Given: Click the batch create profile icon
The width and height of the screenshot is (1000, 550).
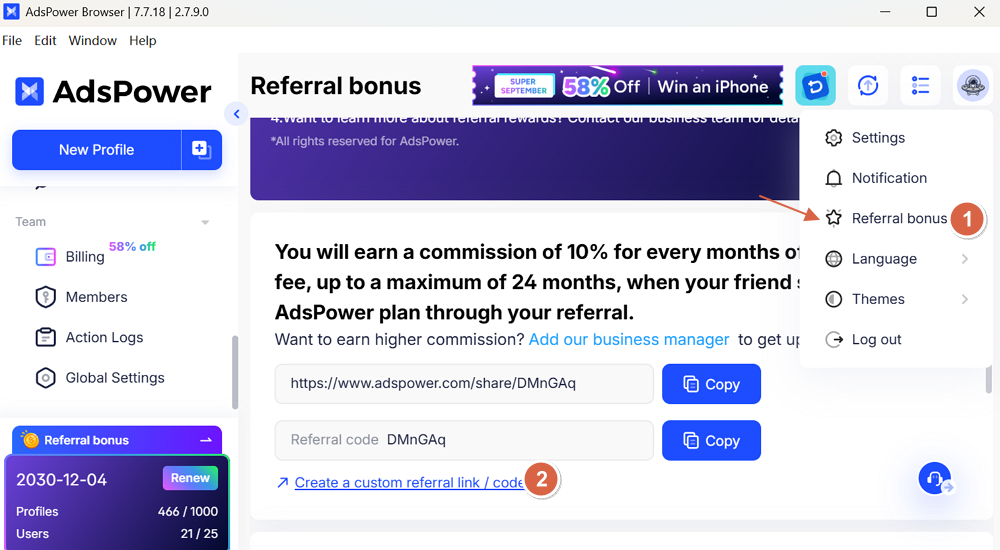Looking at the screenshot, I should click(201, 150).
